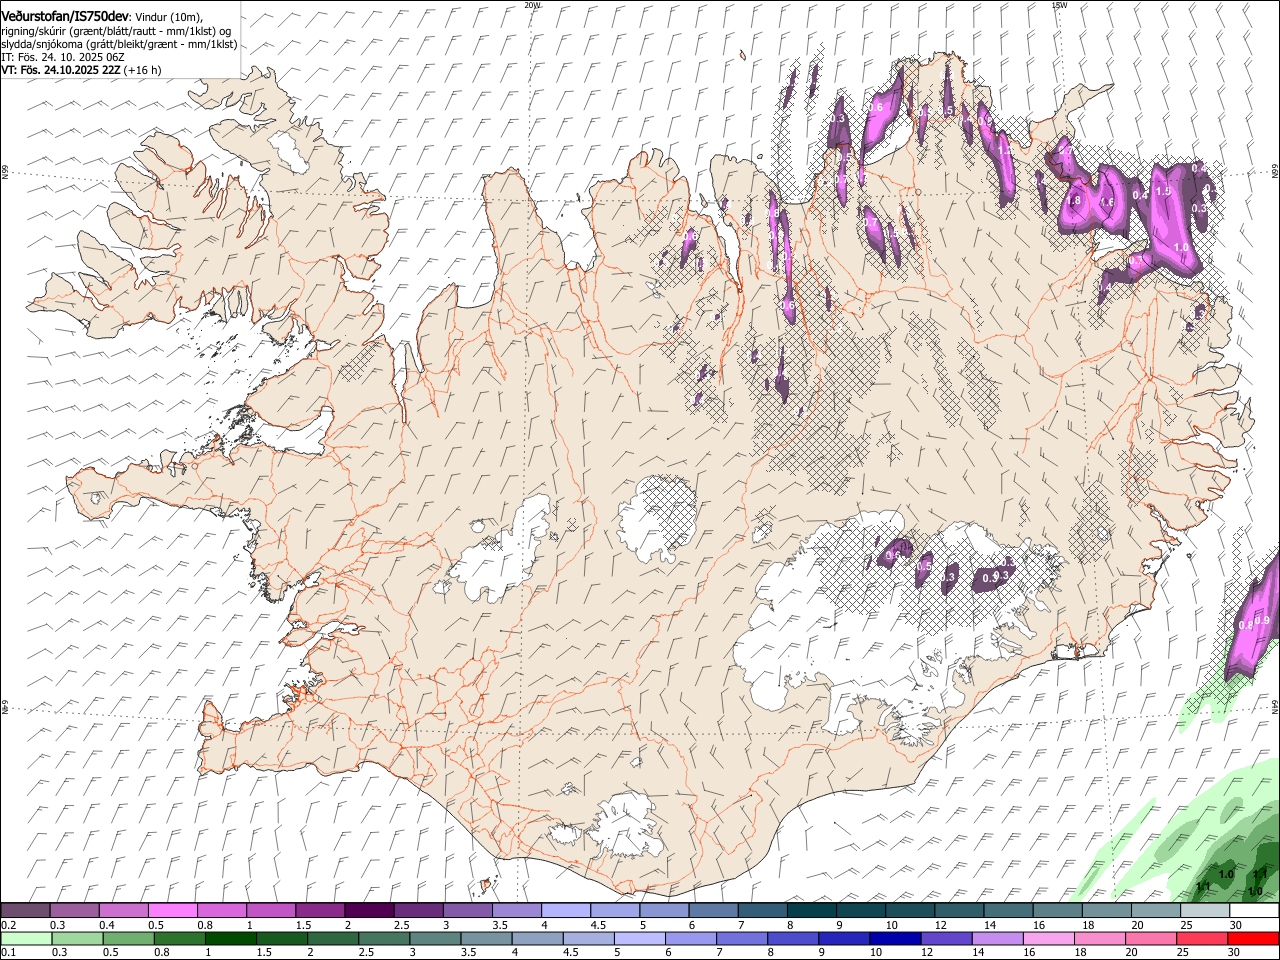Select lower legend row 18–20 pink swatch
The width and height of the screenshot is (1280, 960).
tap(1100, 939)
